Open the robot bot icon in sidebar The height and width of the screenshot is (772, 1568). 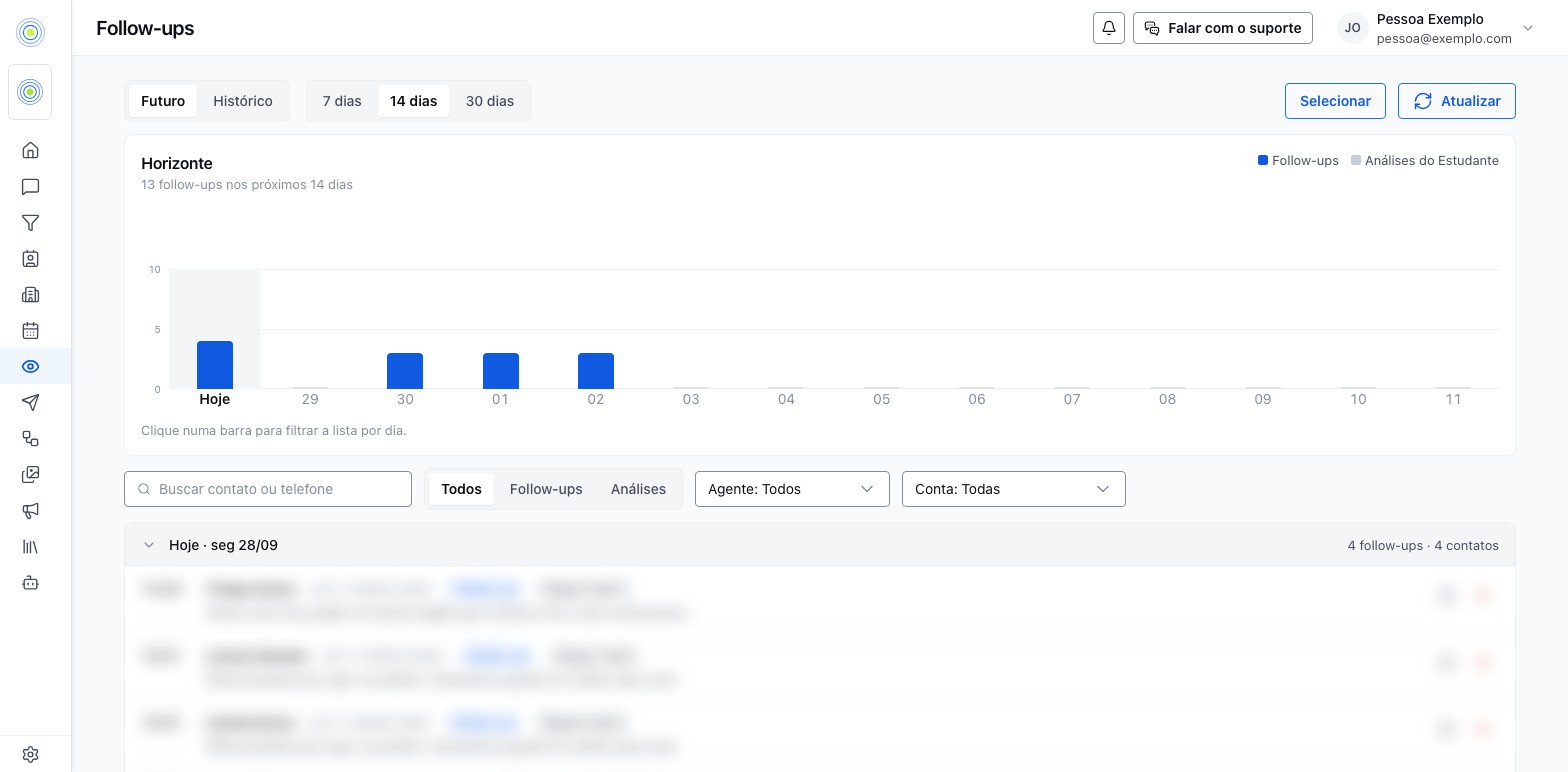(x=31, y=582)
